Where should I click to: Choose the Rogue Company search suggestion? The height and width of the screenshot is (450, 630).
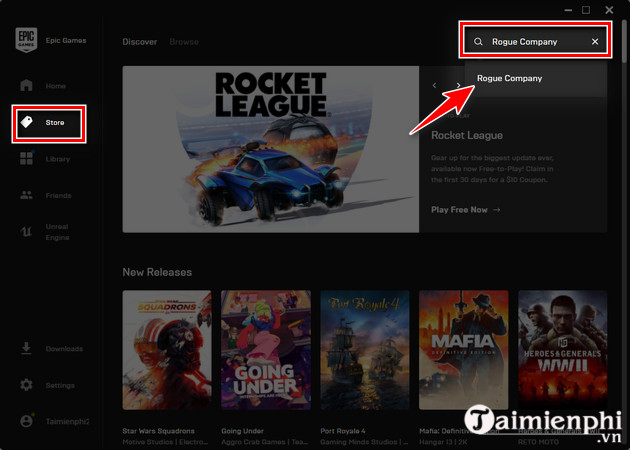(x=536, y=79)
